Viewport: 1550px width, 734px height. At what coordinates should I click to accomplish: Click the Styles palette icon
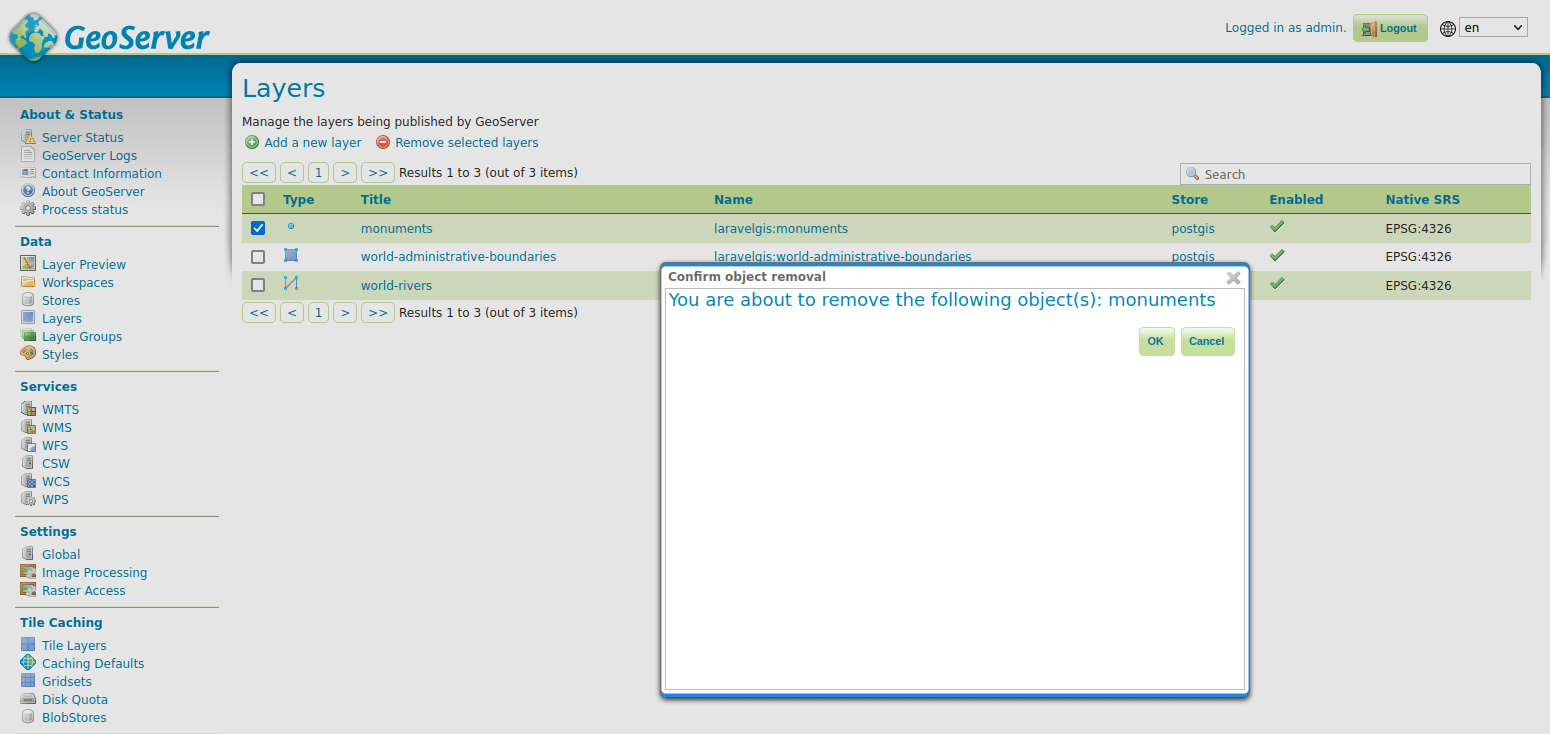tap(28, 354)
